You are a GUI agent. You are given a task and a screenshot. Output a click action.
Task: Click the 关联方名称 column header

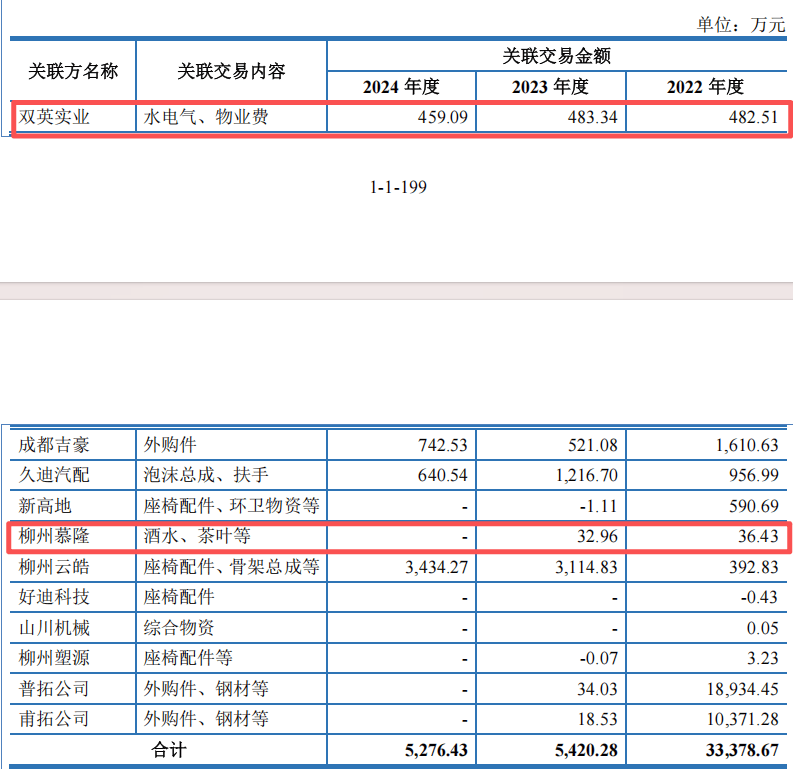[72, 71]
